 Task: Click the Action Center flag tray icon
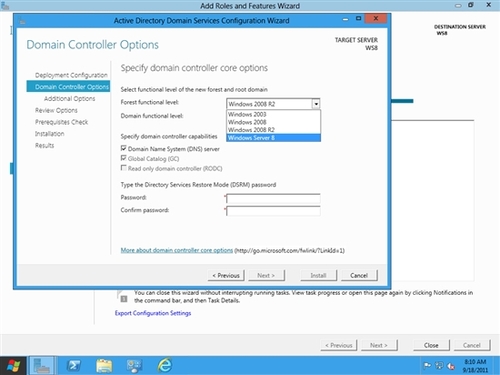tap(427, 366)
